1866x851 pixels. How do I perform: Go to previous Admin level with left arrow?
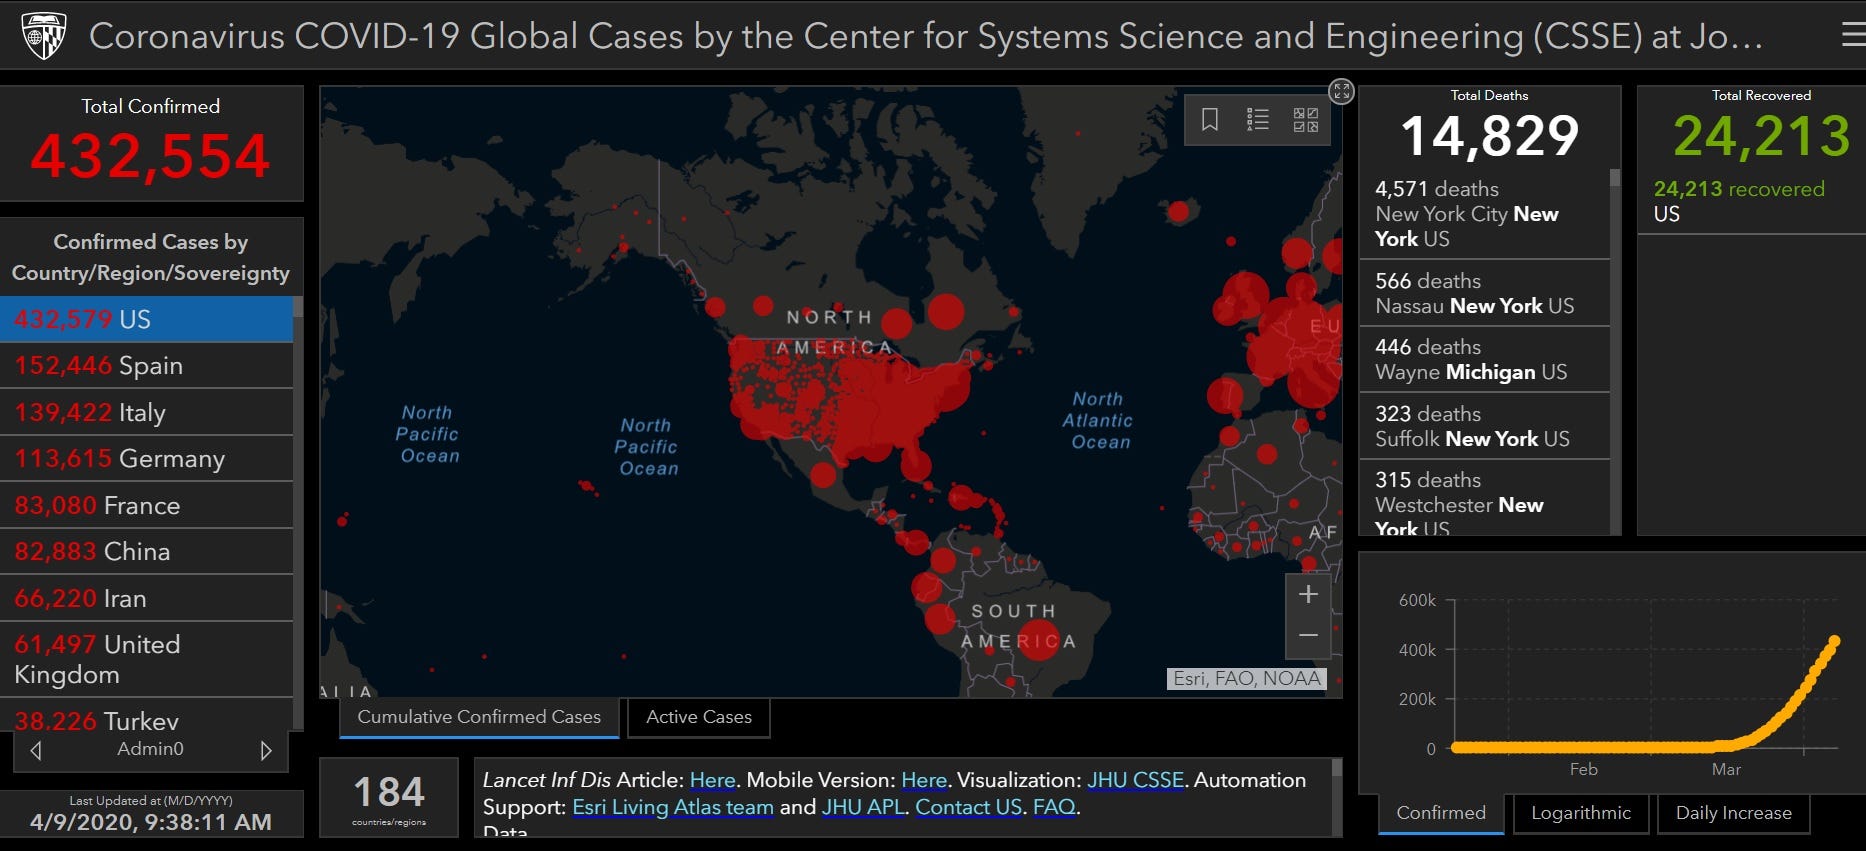36,750
